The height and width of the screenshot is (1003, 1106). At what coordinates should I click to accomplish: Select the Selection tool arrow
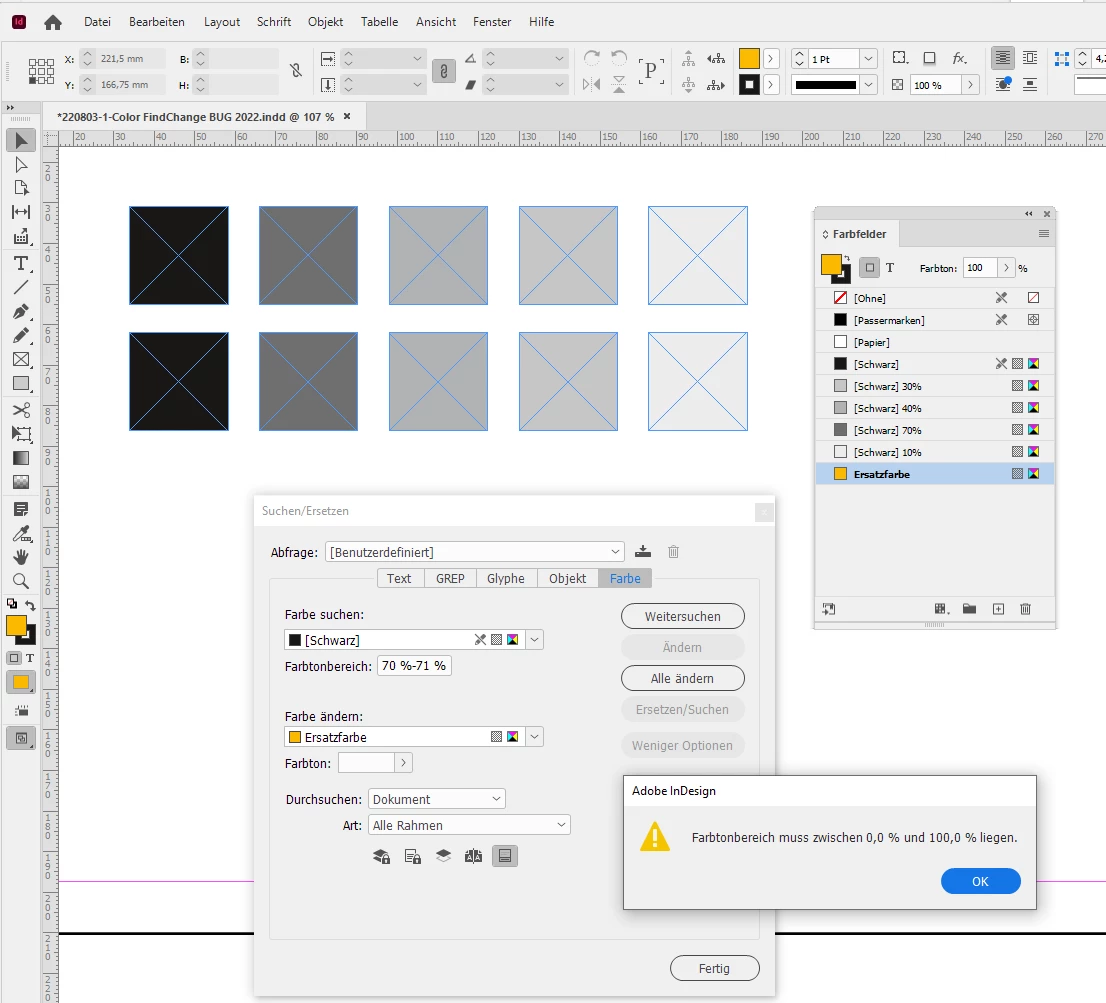[x=21, y=140]
